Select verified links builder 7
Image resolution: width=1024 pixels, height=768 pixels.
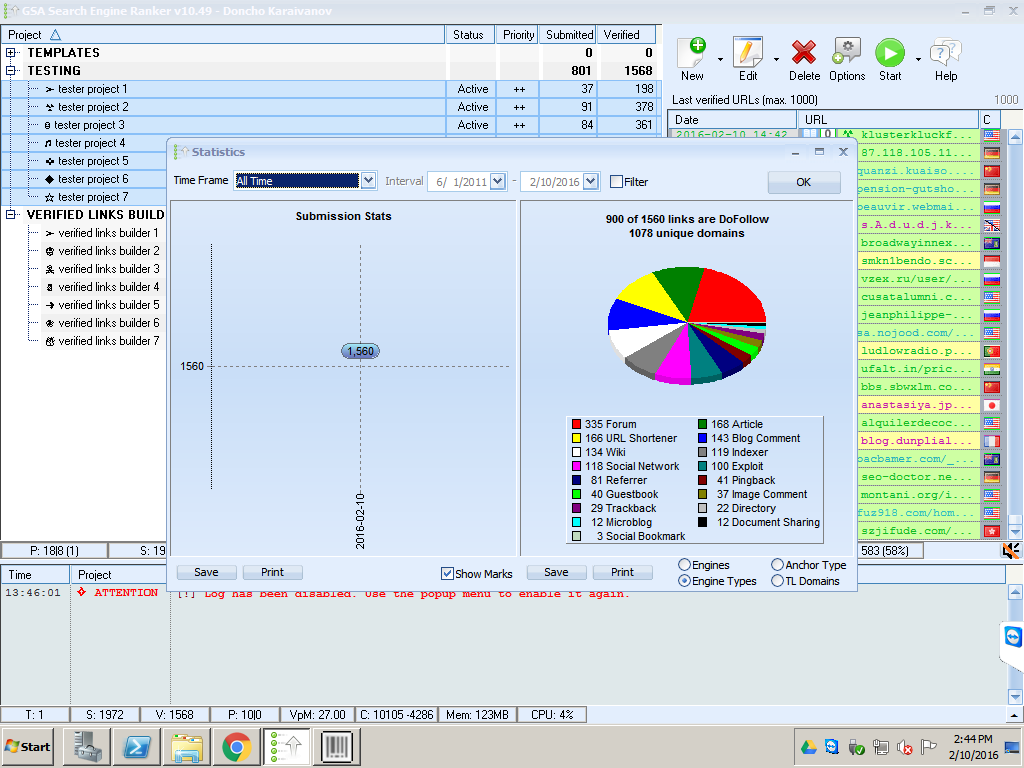pos(108,341)
